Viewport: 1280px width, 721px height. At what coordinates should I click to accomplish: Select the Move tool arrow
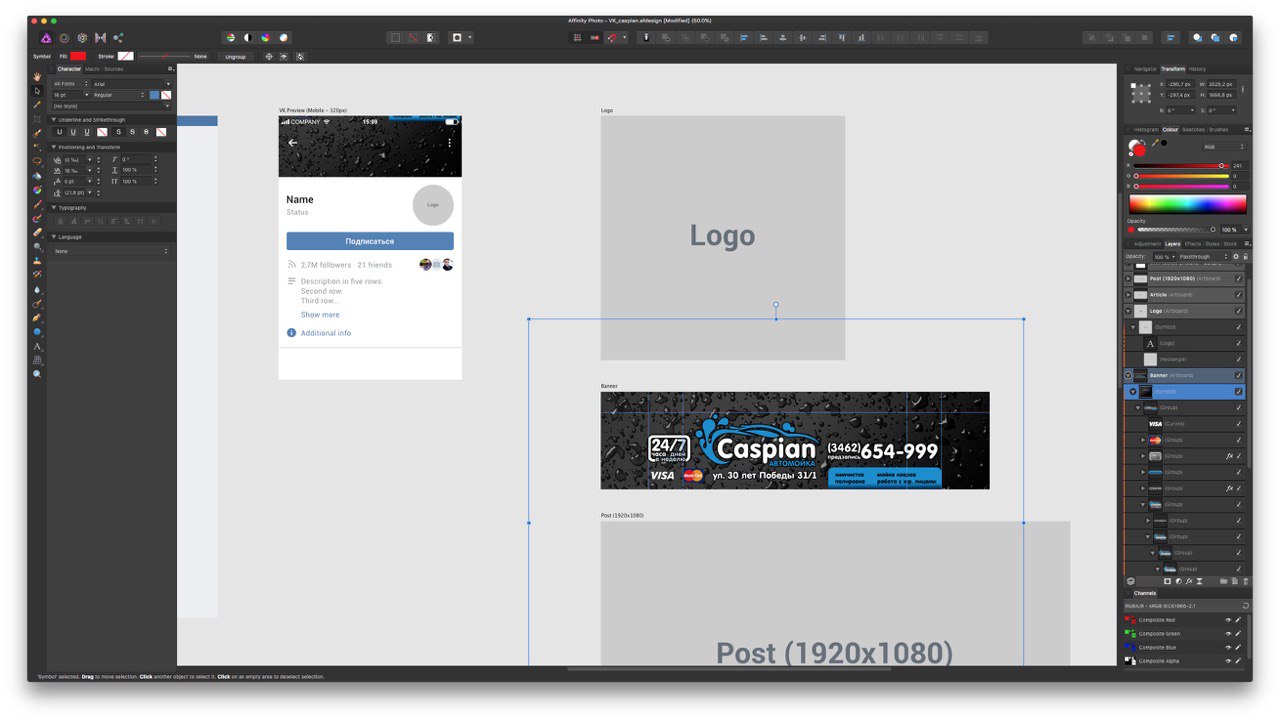click(x=37, y=90)
